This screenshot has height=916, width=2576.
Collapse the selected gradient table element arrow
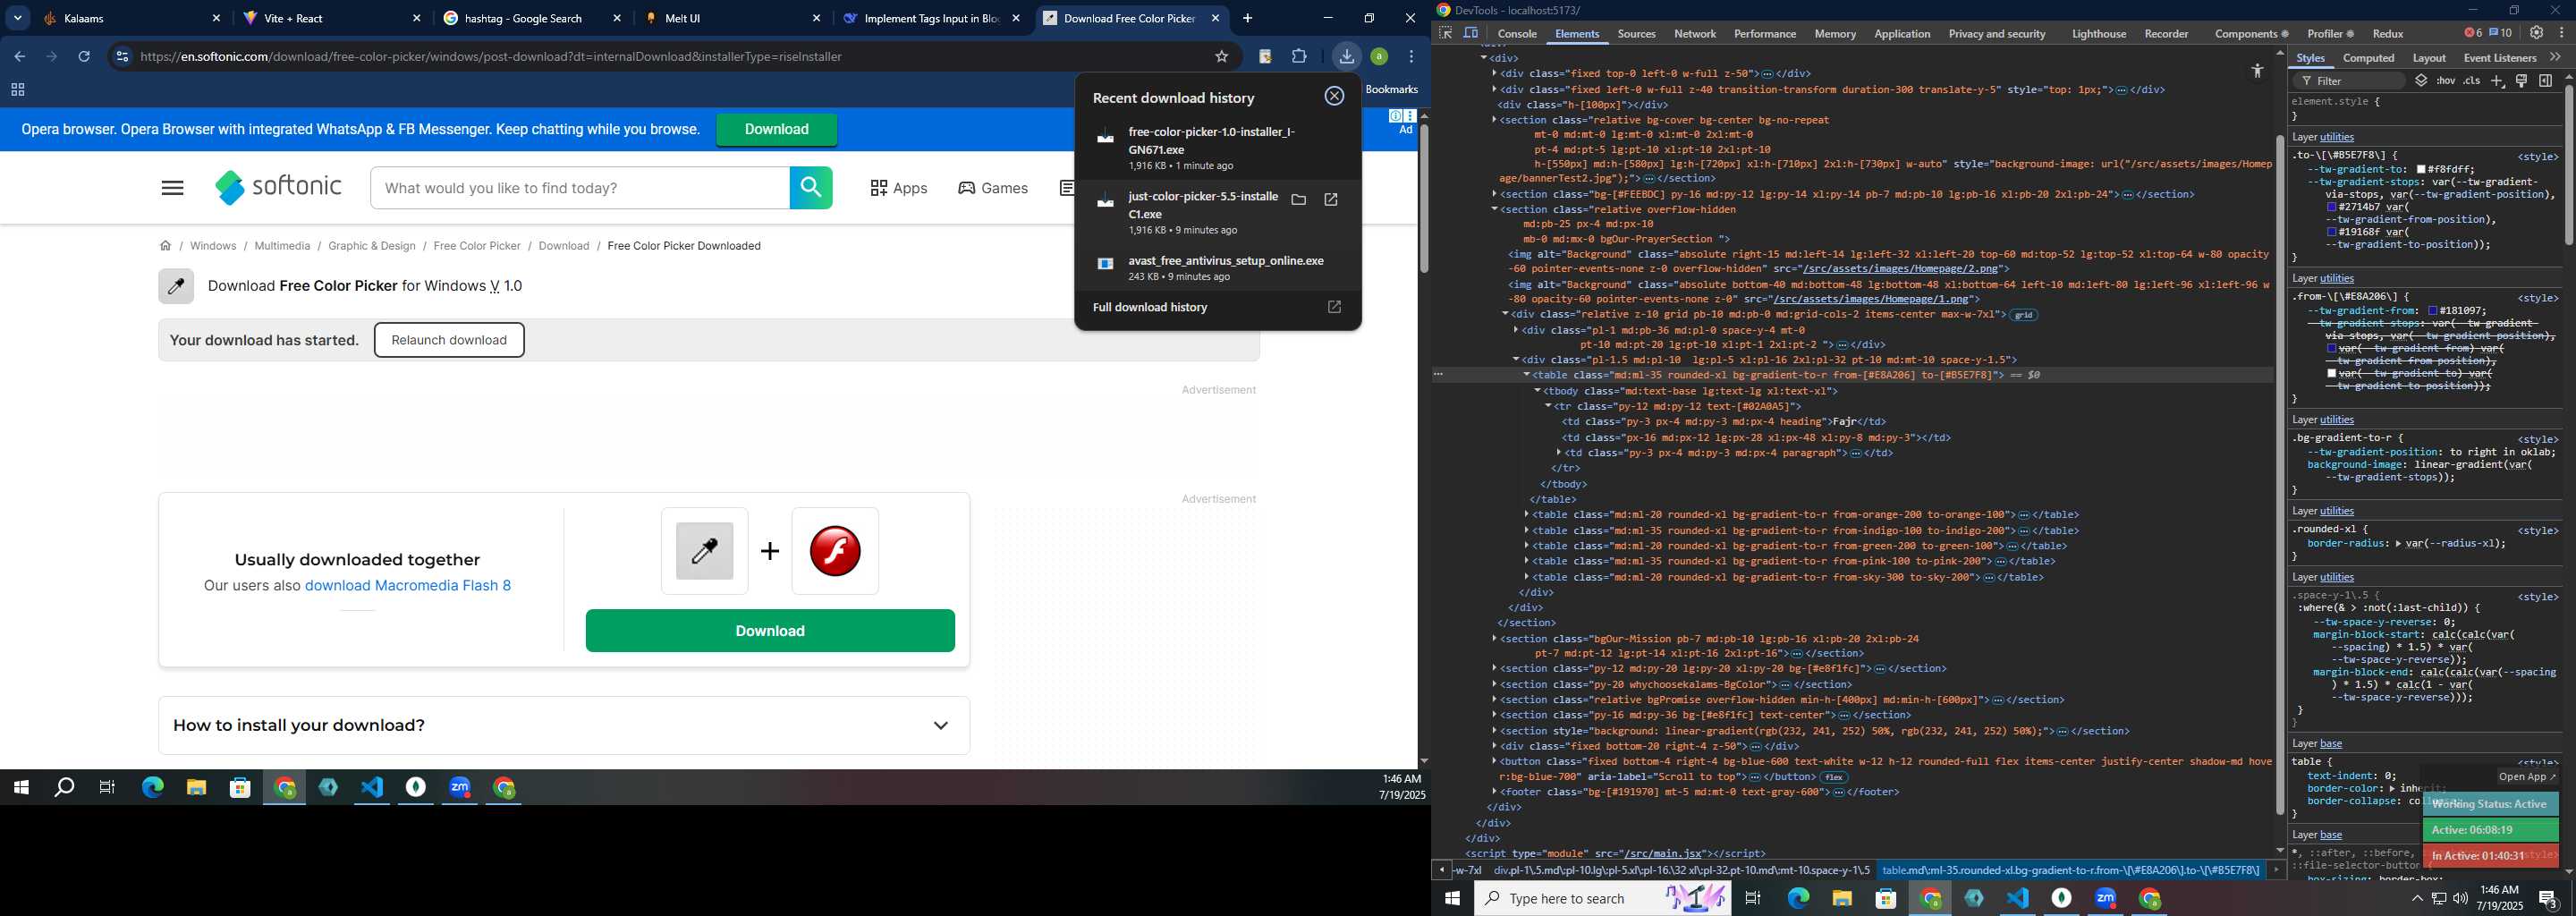[1527, 375]
